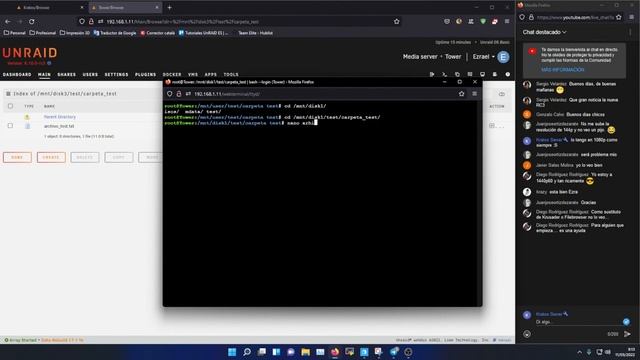Send the chat message with arrow icon
The height and width of the screenshot is (360, 640).
(x=627, y=334)
